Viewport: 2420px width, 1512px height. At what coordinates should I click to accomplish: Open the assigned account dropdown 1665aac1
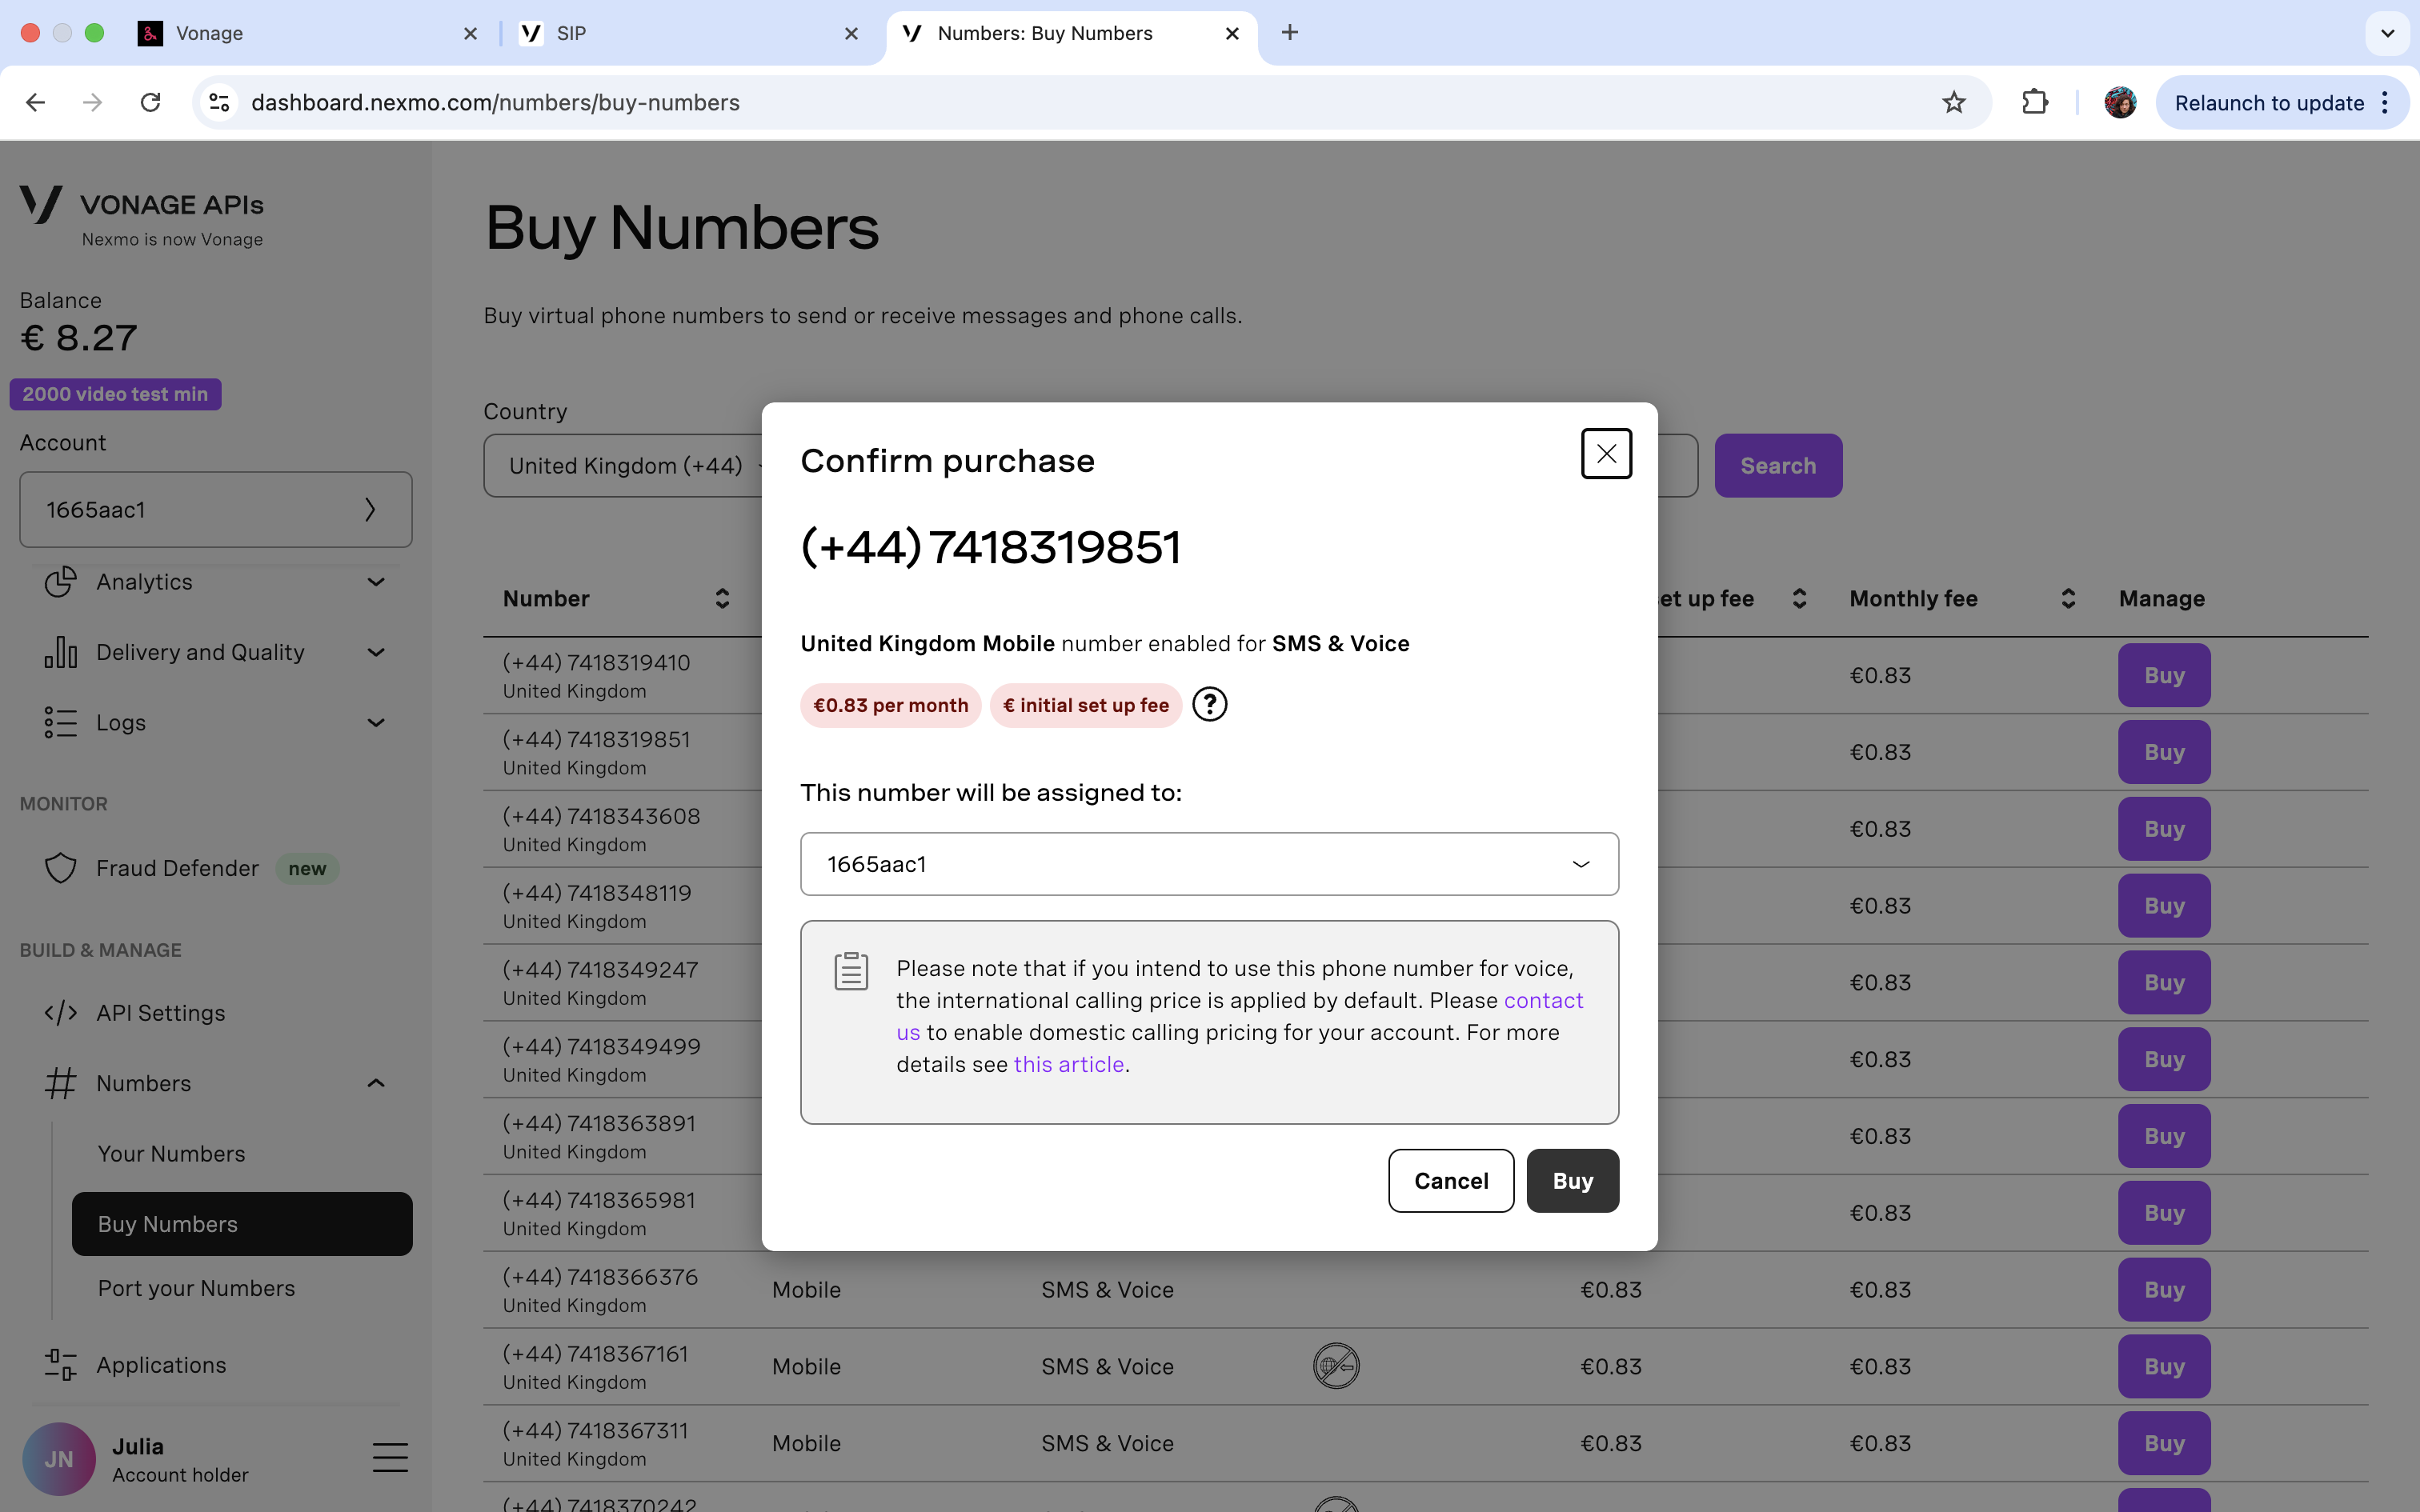pos(1209,864)
